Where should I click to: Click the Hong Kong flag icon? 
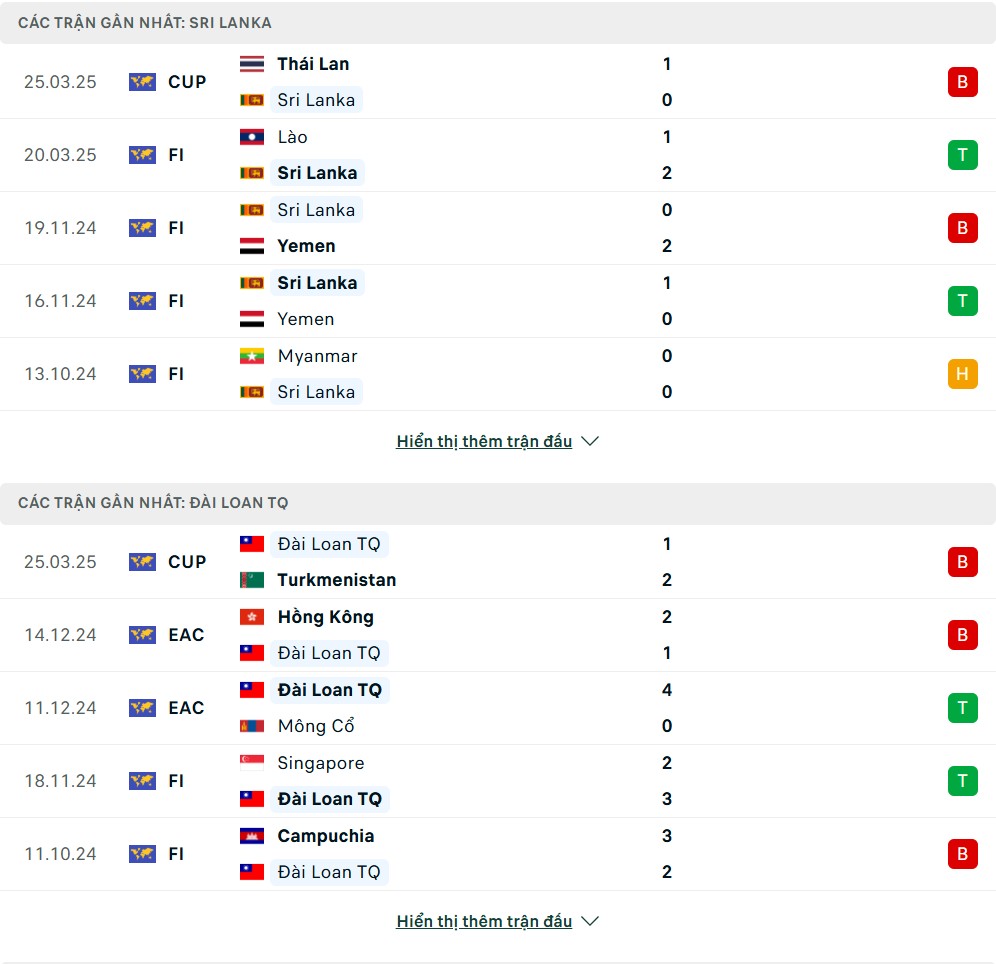(x=252, y=617)
